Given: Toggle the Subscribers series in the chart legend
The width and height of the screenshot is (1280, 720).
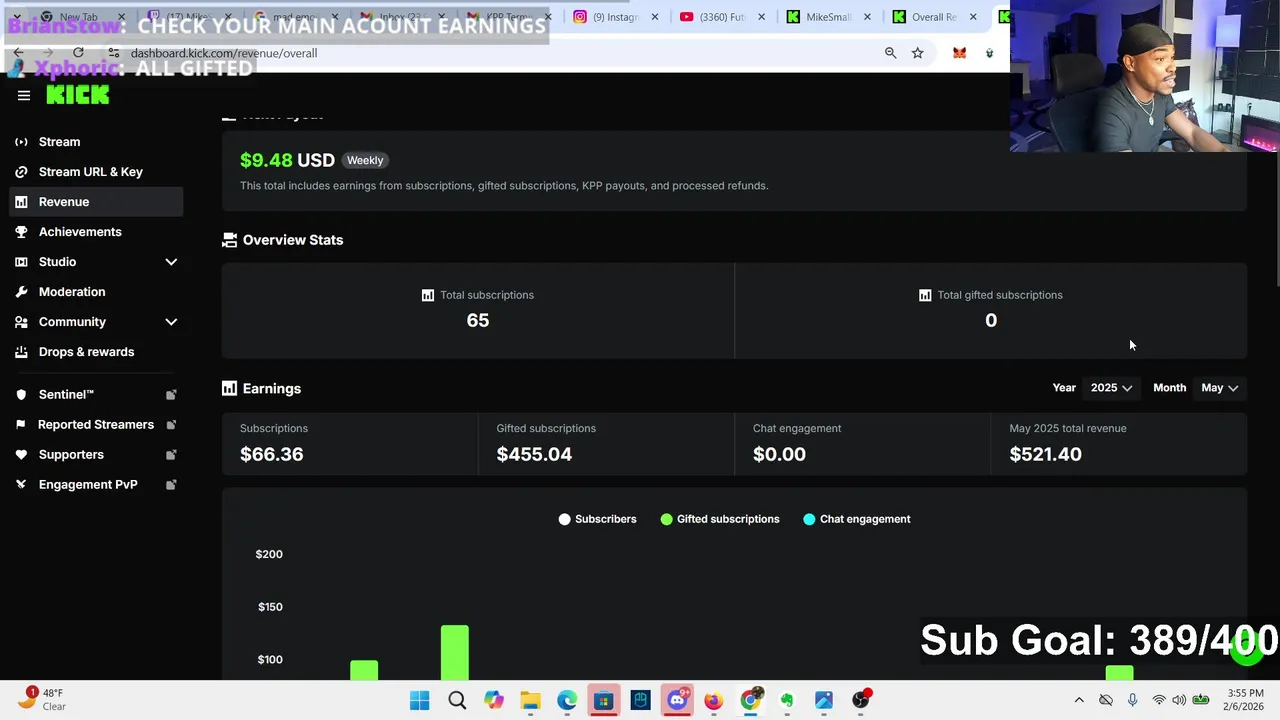Looking at the screenshot, I should pos(598,519).
